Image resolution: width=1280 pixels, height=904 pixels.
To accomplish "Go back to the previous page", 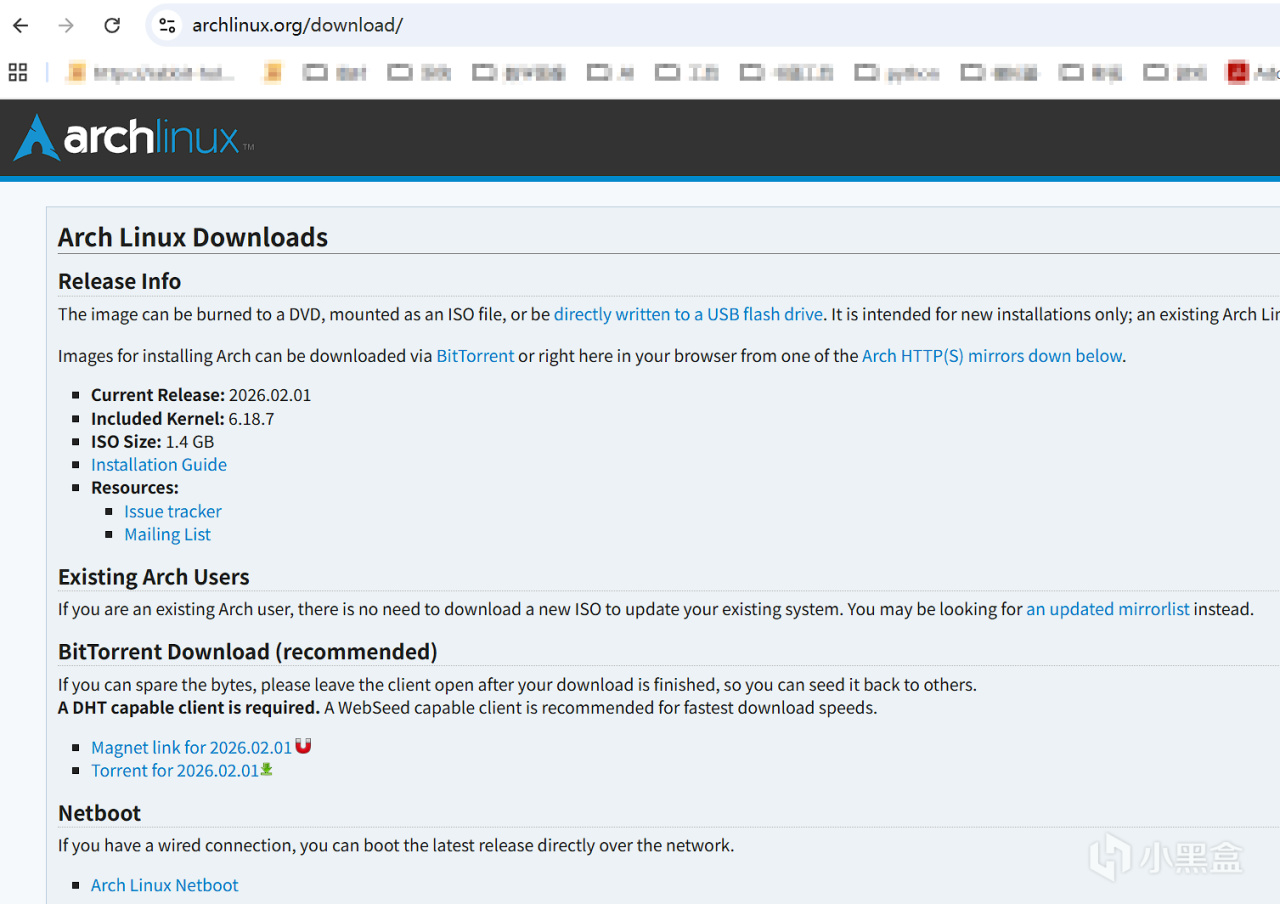I will (x=21, y=26).
